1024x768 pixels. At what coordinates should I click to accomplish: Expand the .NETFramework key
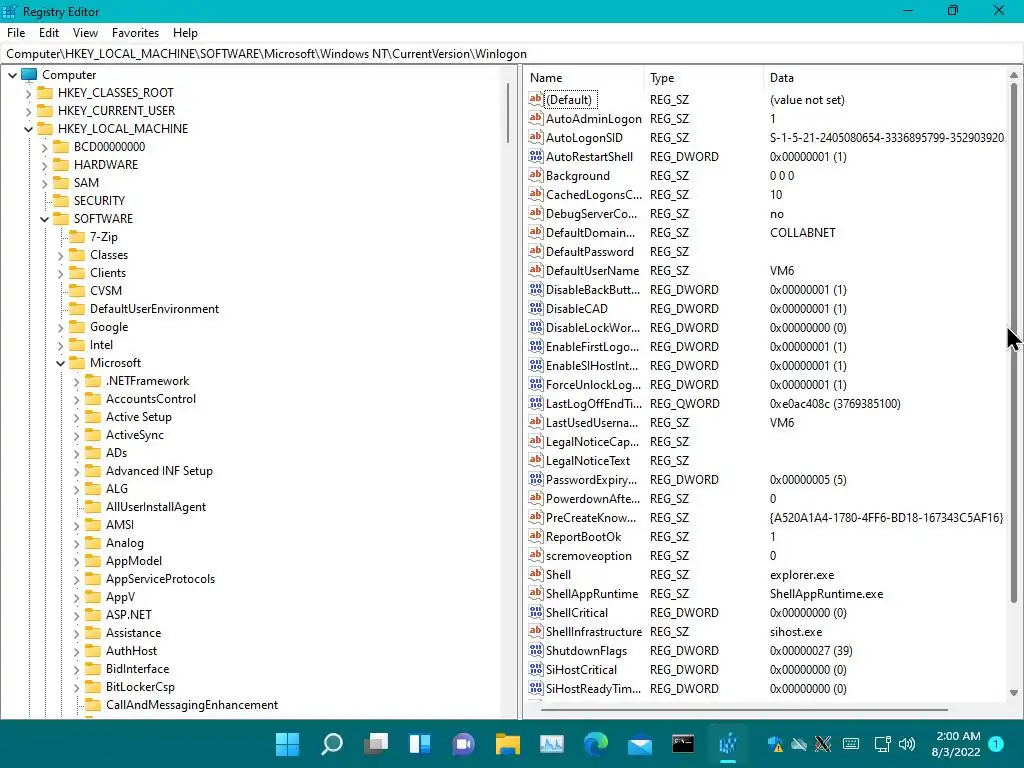click(76, 381)
